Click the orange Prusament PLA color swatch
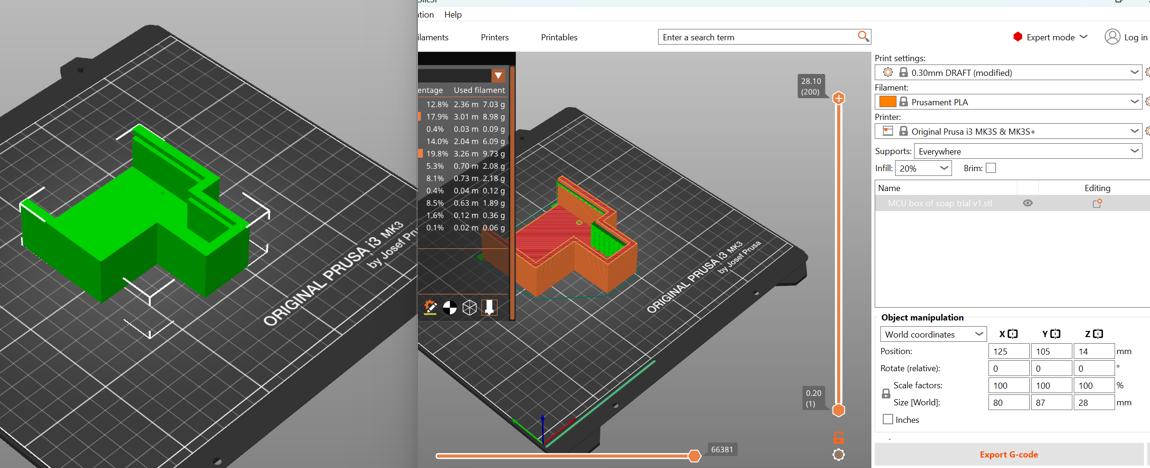This screenshot has width=1150, height=468. click(887, 102)
